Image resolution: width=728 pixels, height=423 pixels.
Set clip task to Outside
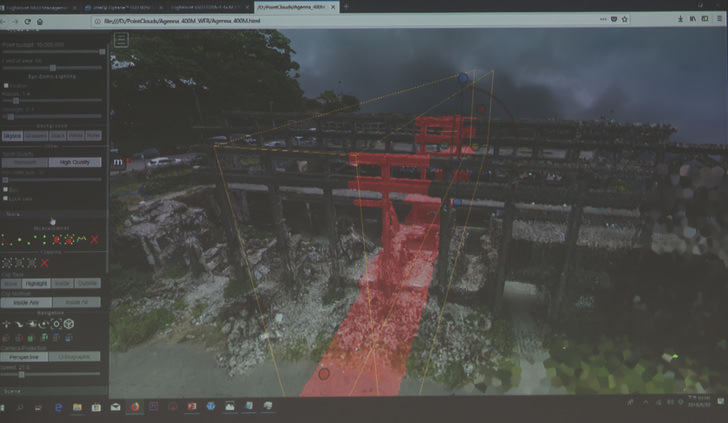[87, 283]
